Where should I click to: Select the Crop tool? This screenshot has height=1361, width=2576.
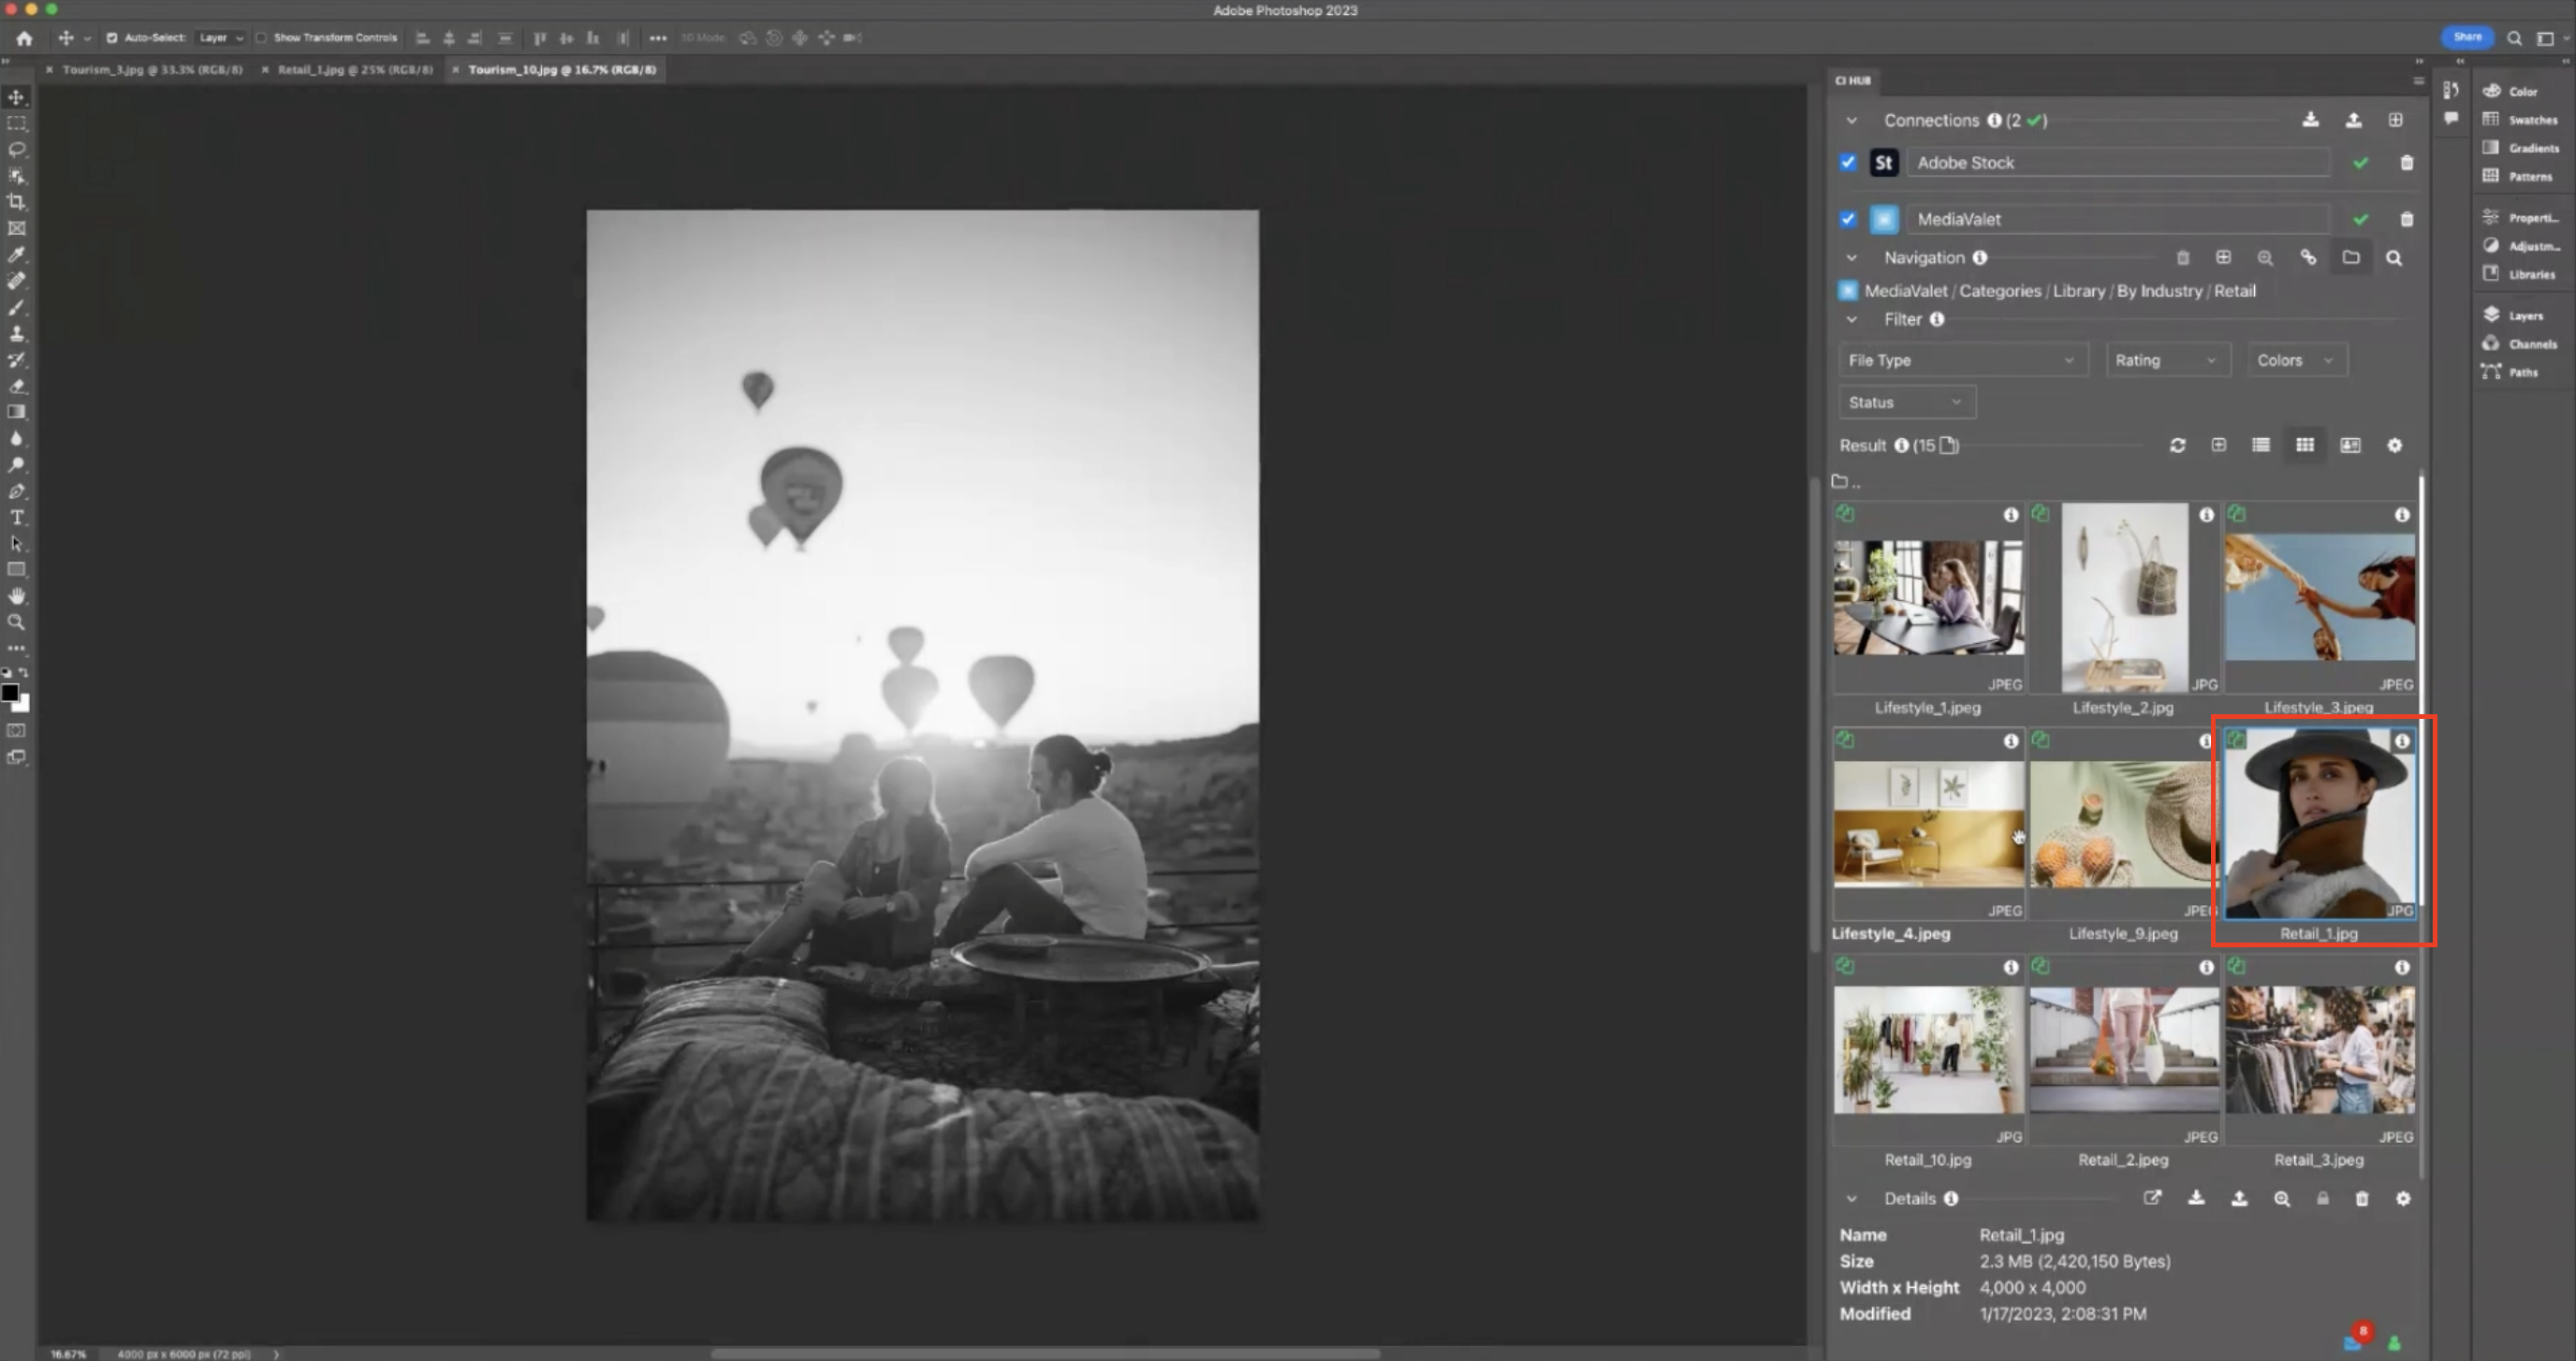(x=17, y=201)
